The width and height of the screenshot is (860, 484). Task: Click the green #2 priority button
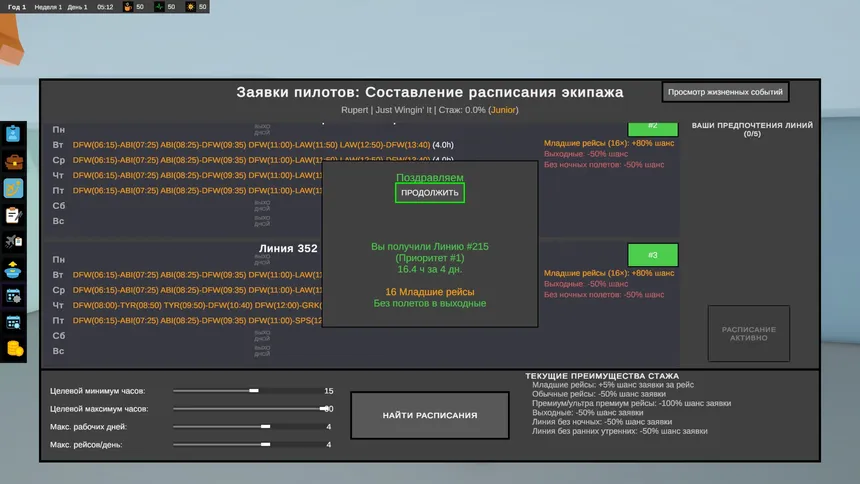coord(653,128)
